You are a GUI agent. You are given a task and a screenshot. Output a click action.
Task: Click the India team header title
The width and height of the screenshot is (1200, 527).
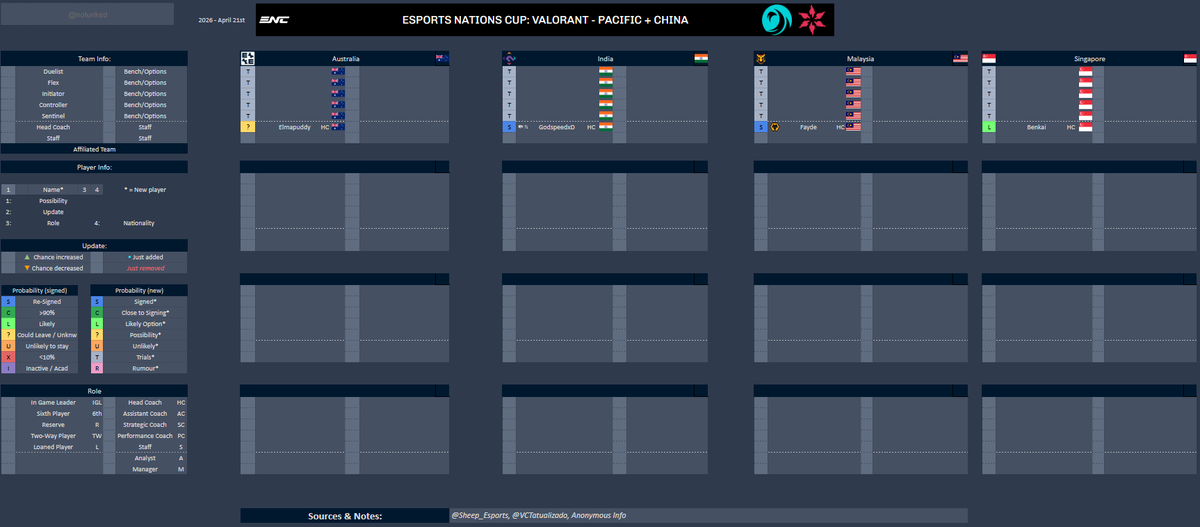tap(605, 59)
